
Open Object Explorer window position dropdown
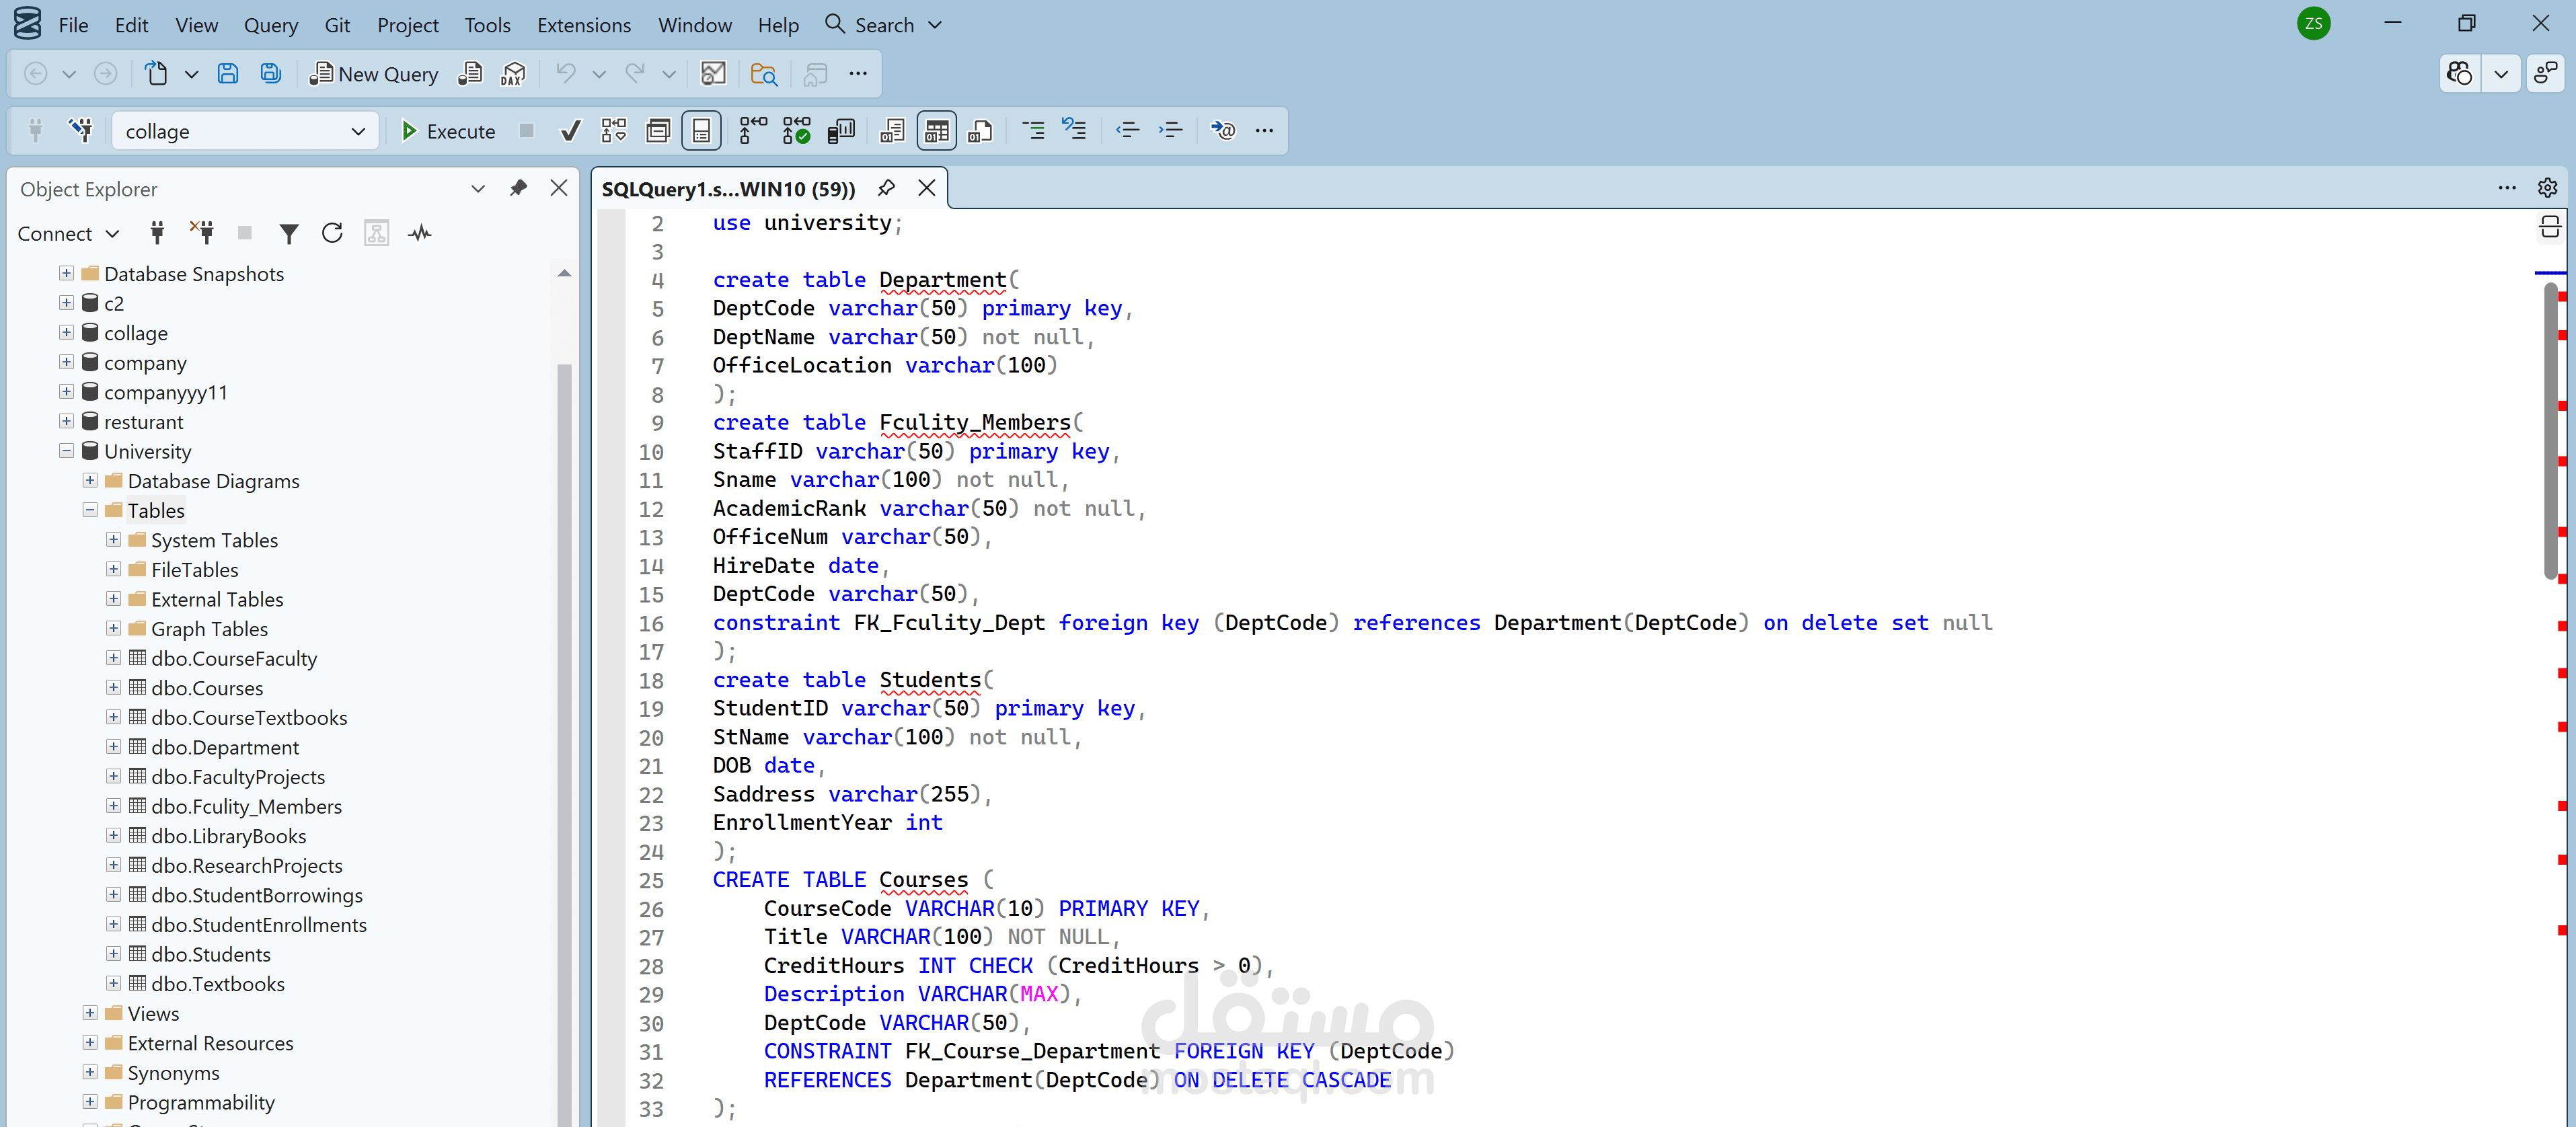coord(478,188)
